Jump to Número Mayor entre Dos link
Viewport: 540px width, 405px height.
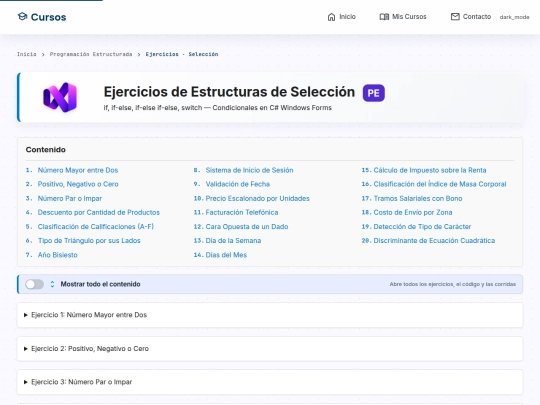tap(78, 170)
